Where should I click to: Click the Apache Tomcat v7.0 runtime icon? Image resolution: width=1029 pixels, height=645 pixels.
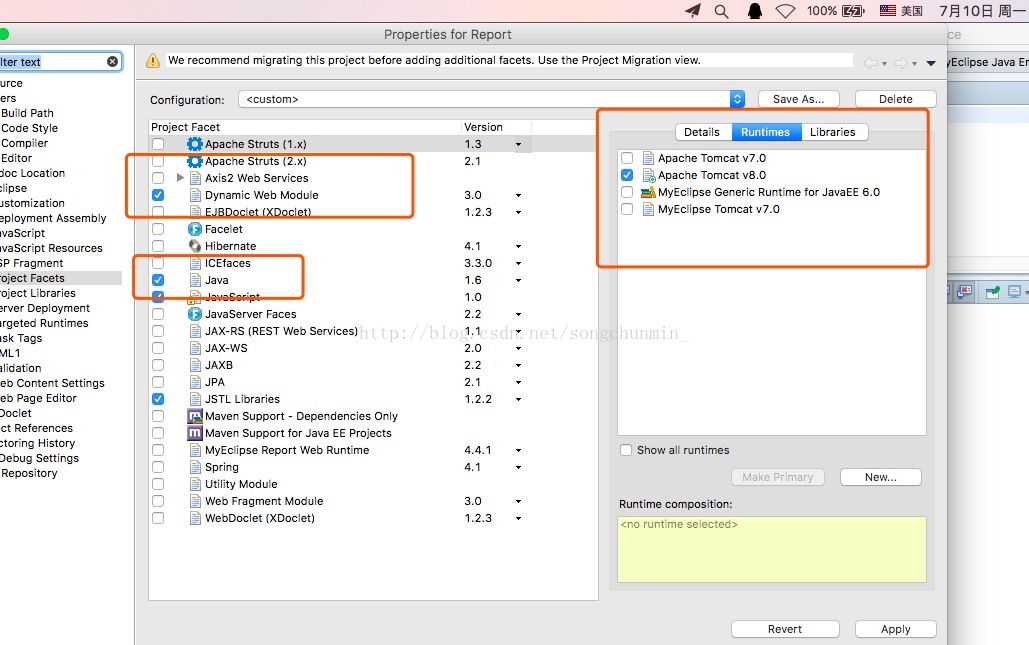[648, 158]
